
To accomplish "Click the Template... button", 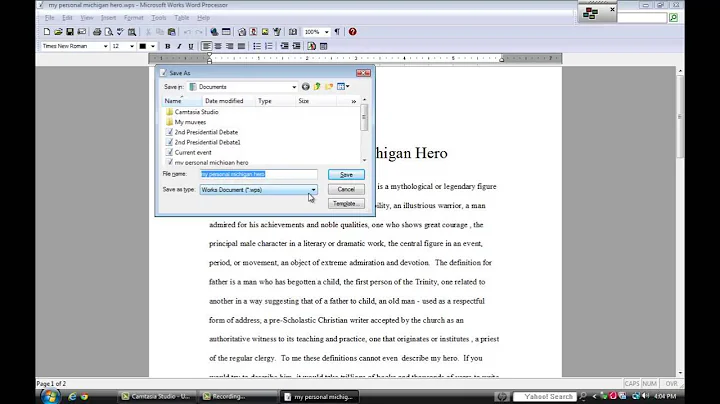I will click(346, 203).
